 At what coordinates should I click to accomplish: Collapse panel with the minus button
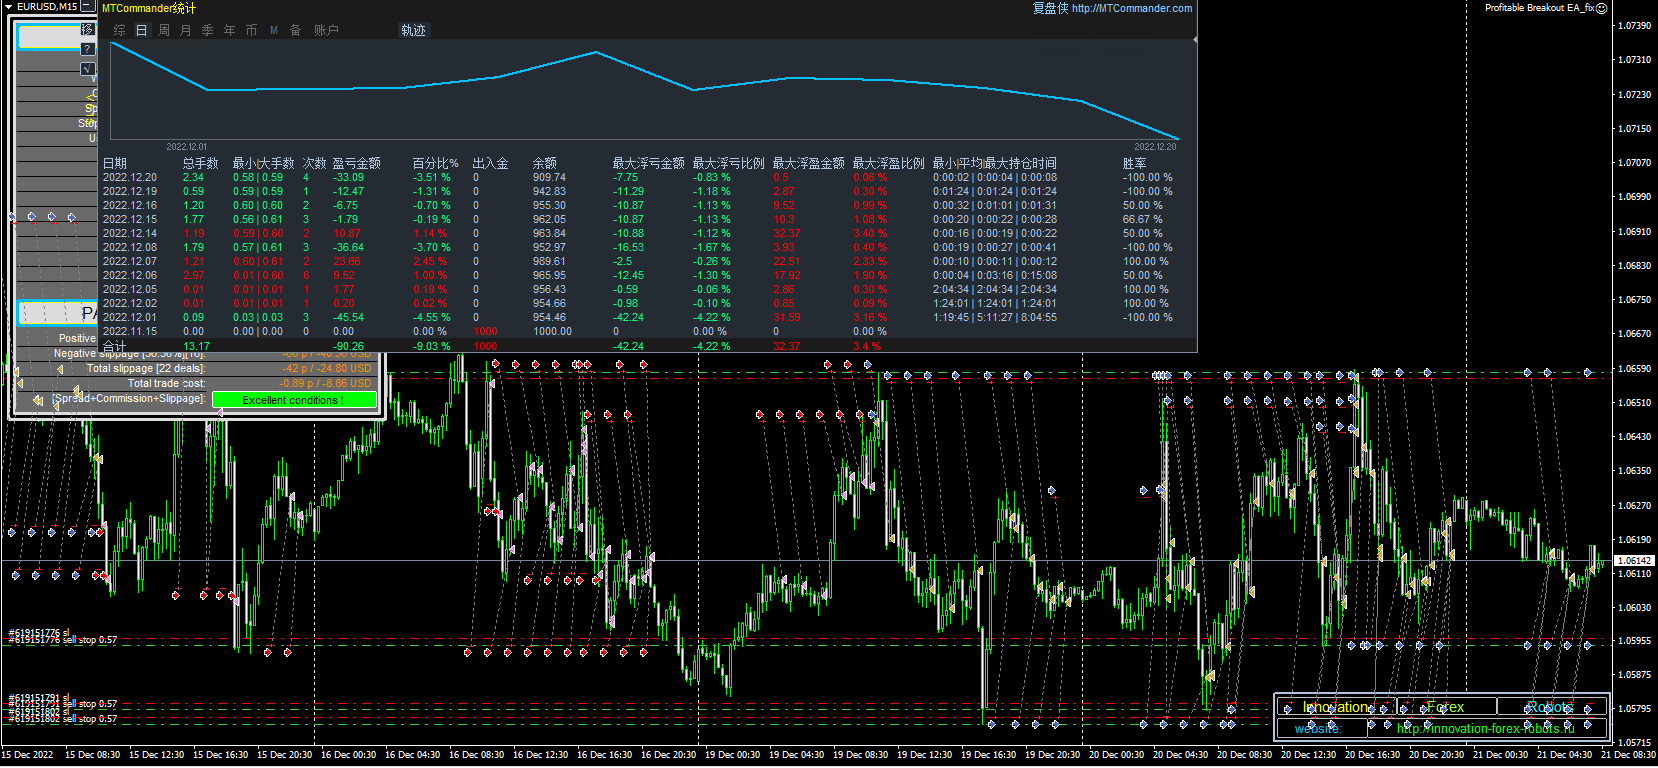88,6
